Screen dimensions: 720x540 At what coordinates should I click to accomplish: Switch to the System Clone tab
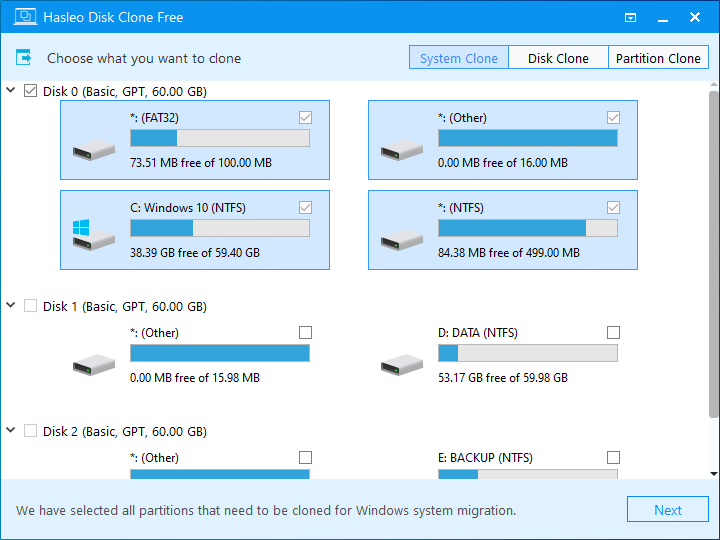pyautogui.click(x=459, y=57)
